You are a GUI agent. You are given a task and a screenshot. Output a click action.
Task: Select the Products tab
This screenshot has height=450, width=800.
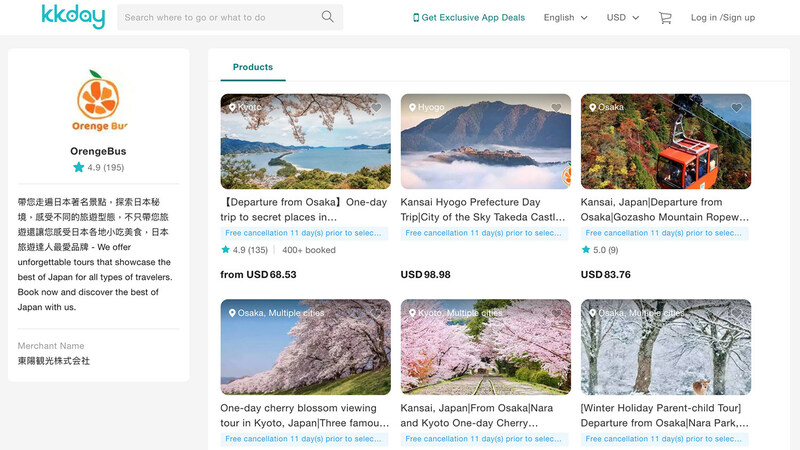pyautogui.click(x=253, y=67)
